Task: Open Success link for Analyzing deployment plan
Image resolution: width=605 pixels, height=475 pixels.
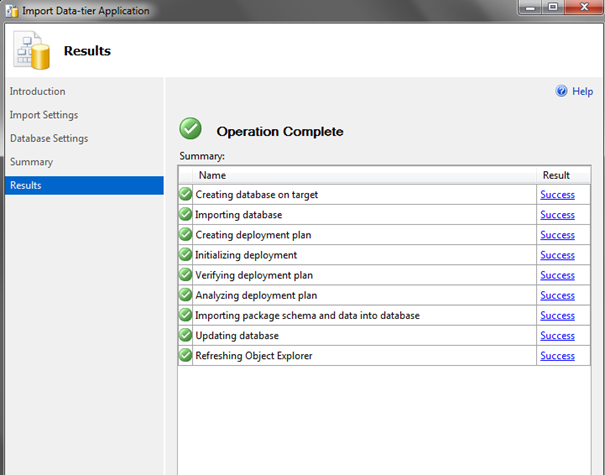Action: coord(557,295)
